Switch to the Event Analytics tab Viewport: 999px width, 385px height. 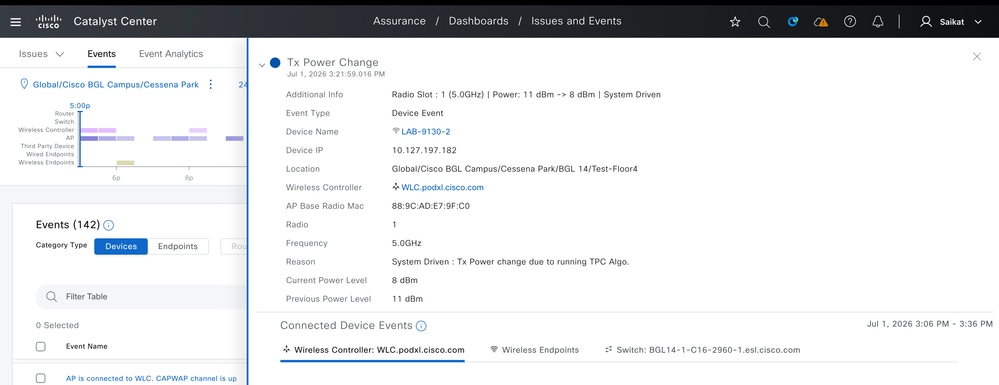pyautogui.click(x=171, y=54)
